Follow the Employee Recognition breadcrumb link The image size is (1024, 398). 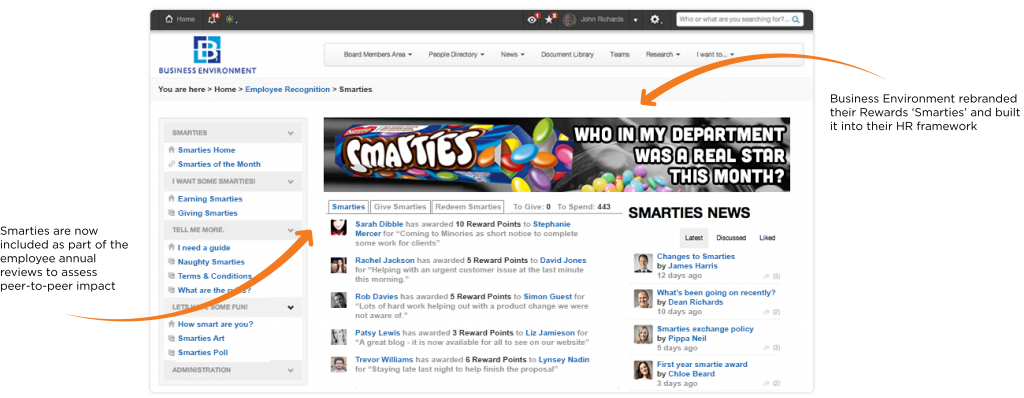tap(287, 90)
